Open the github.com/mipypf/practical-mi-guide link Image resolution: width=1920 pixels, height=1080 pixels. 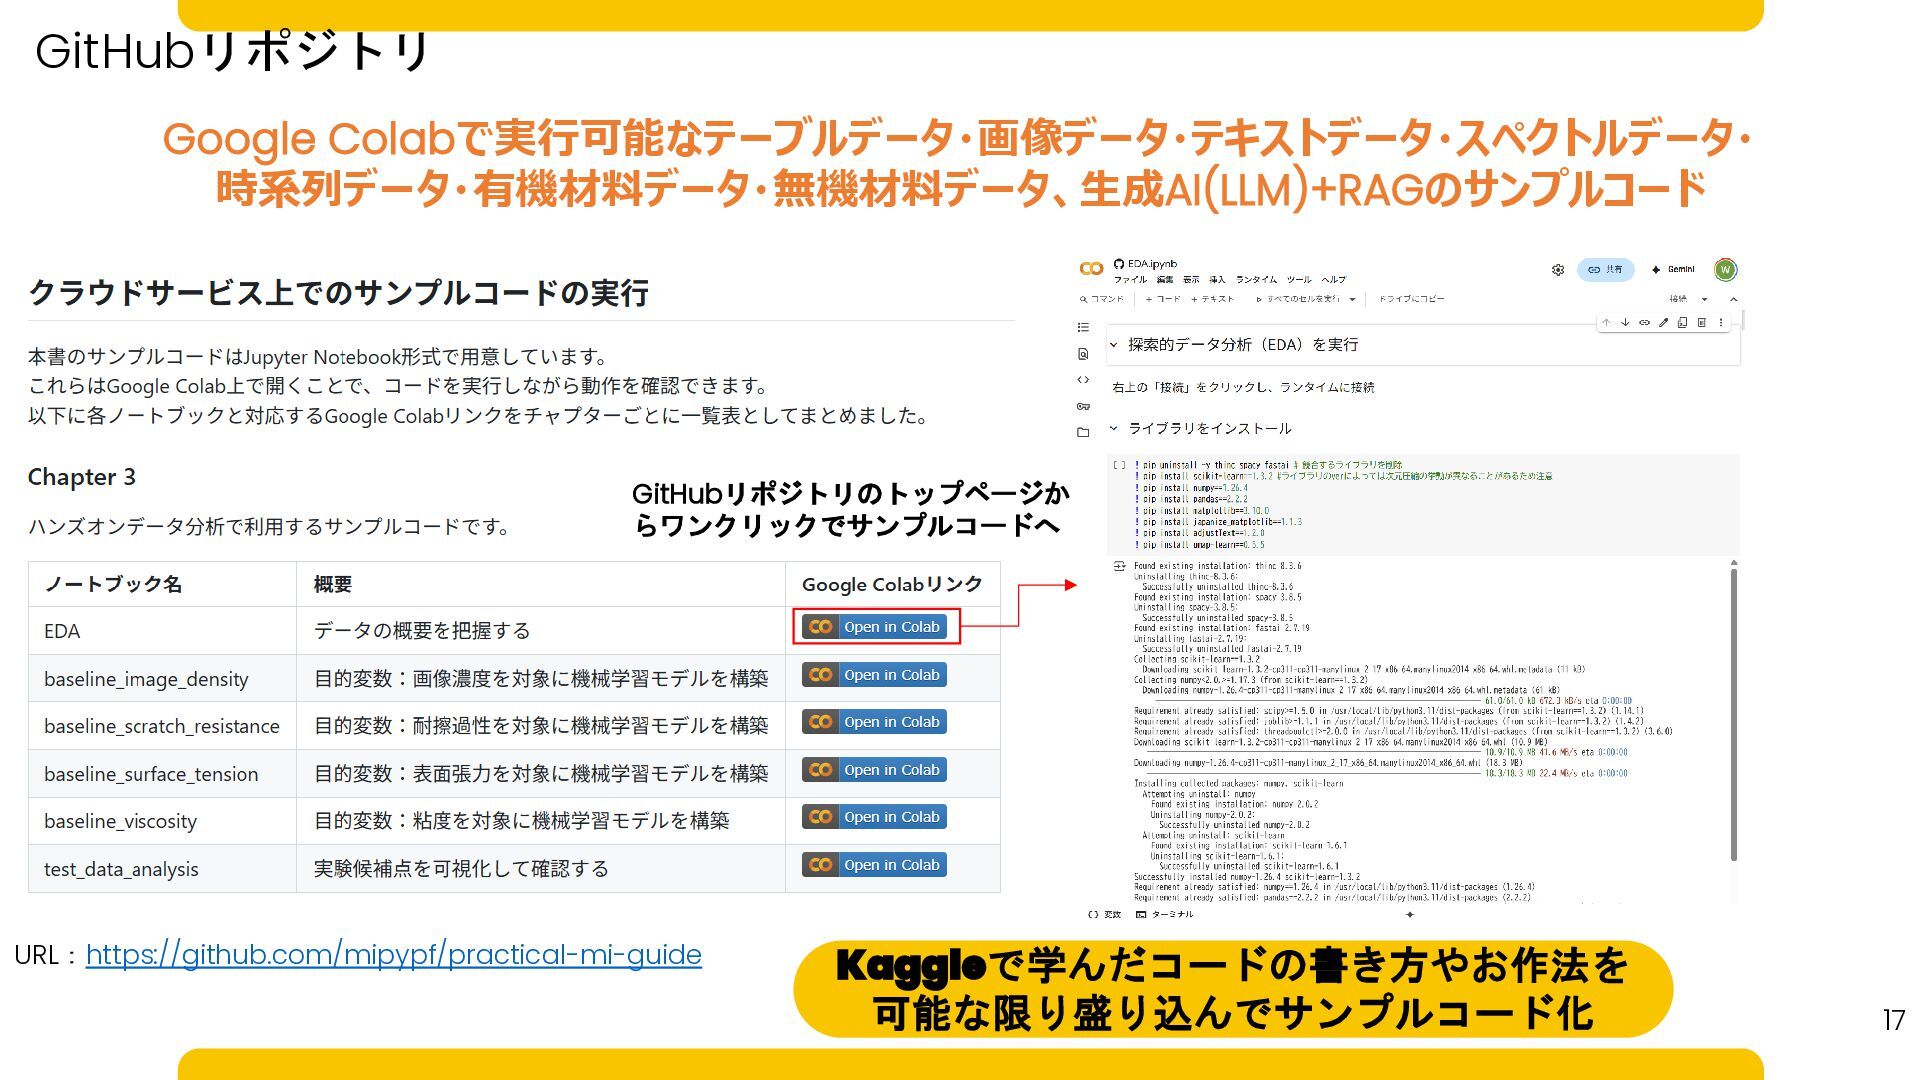[x=393, y=955]
